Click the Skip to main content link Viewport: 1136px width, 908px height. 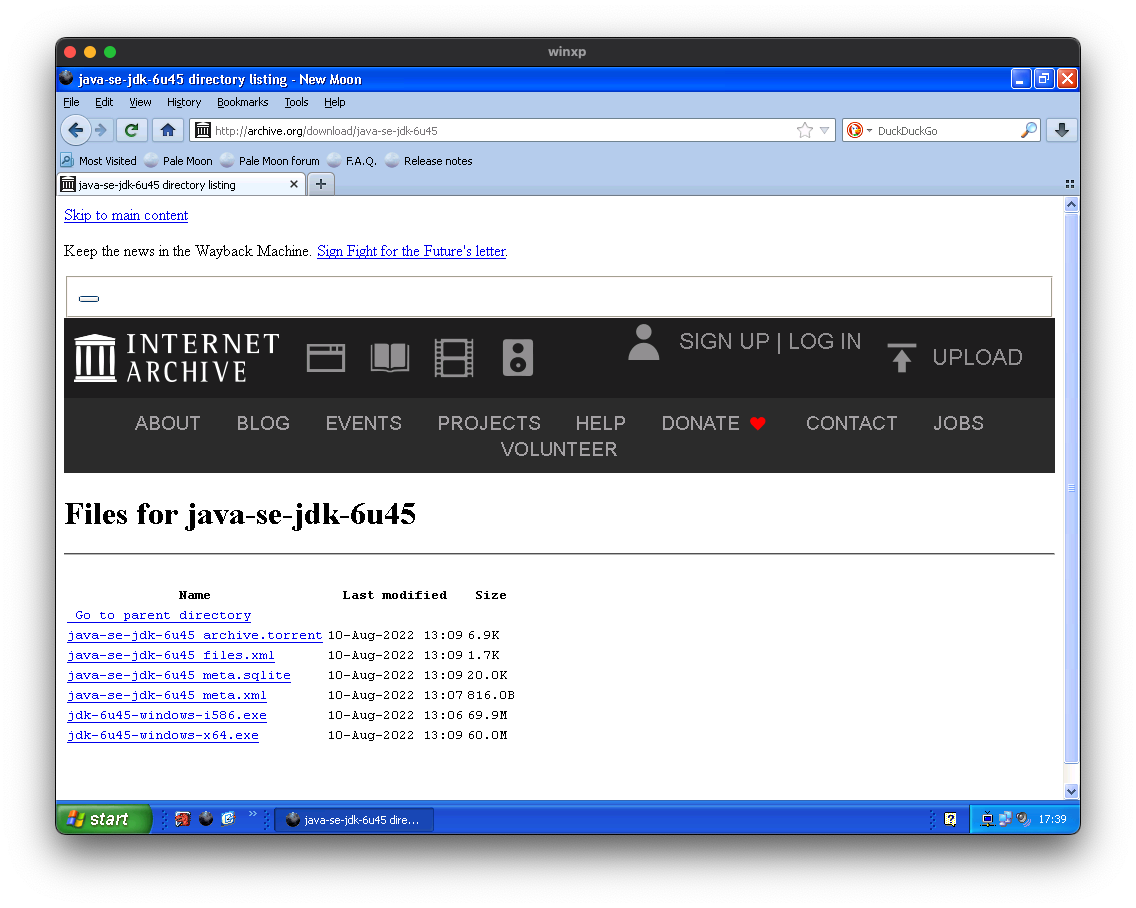coord(126,215)
